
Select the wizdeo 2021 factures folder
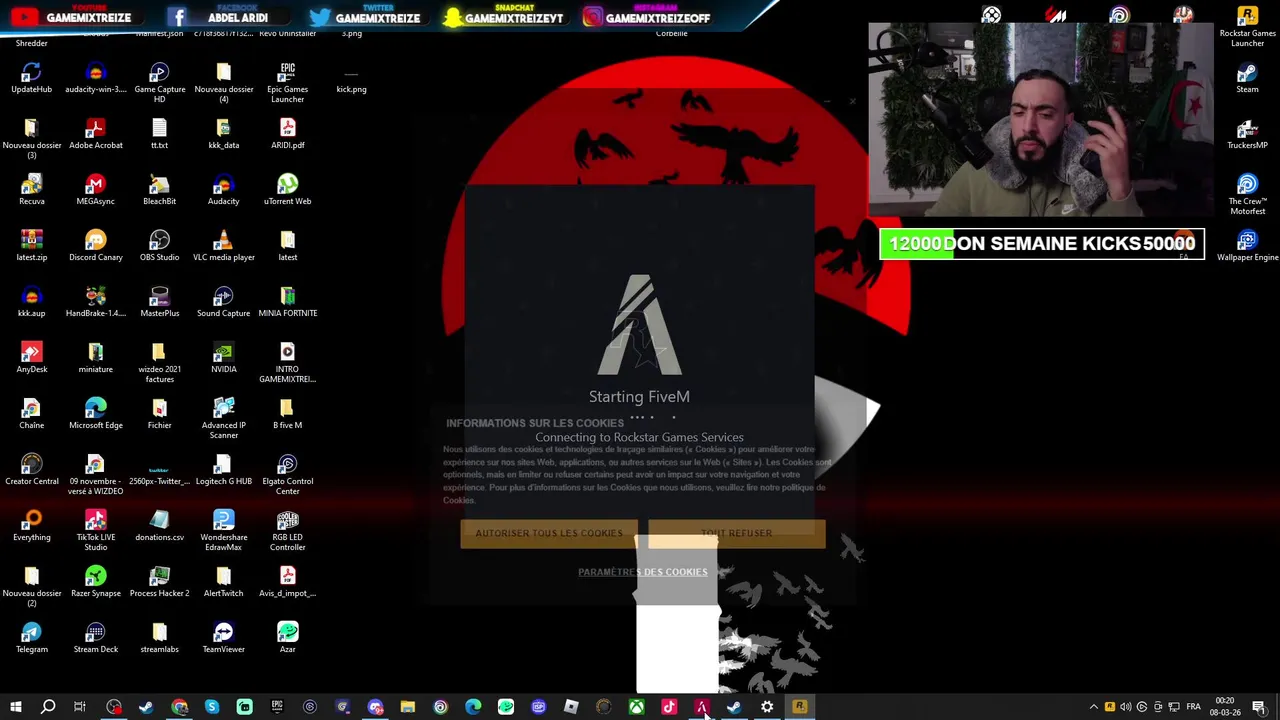(159, 363)
